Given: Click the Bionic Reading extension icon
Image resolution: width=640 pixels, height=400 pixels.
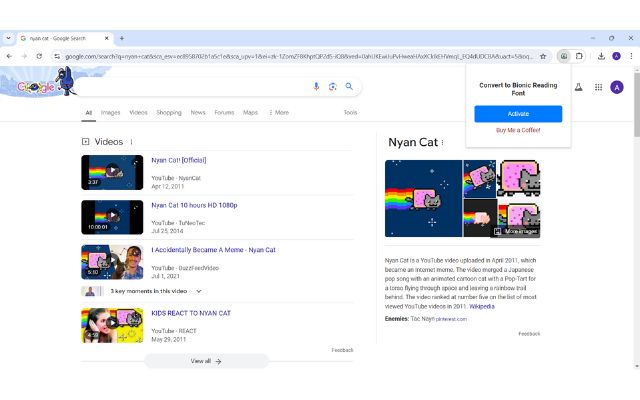Looking at the screenshot, I should 564,56.
